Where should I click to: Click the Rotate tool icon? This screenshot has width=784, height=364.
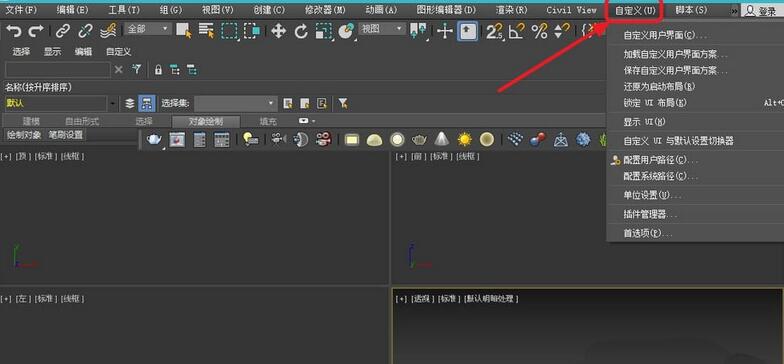(x=300, y=32)
